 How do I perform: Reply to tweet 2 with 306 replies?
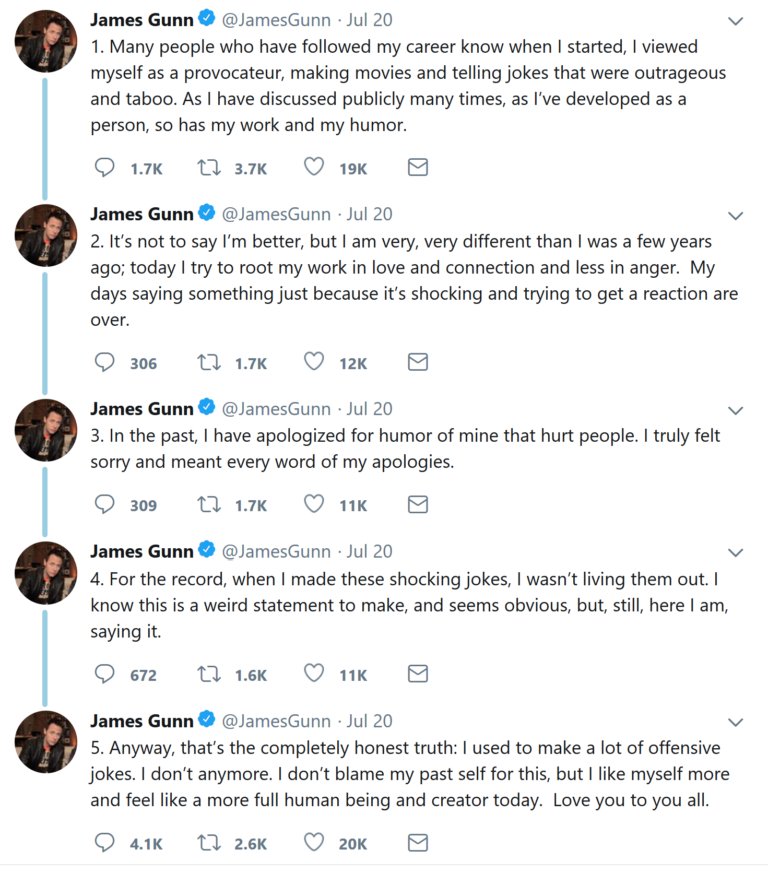click(x=105, y=363)
